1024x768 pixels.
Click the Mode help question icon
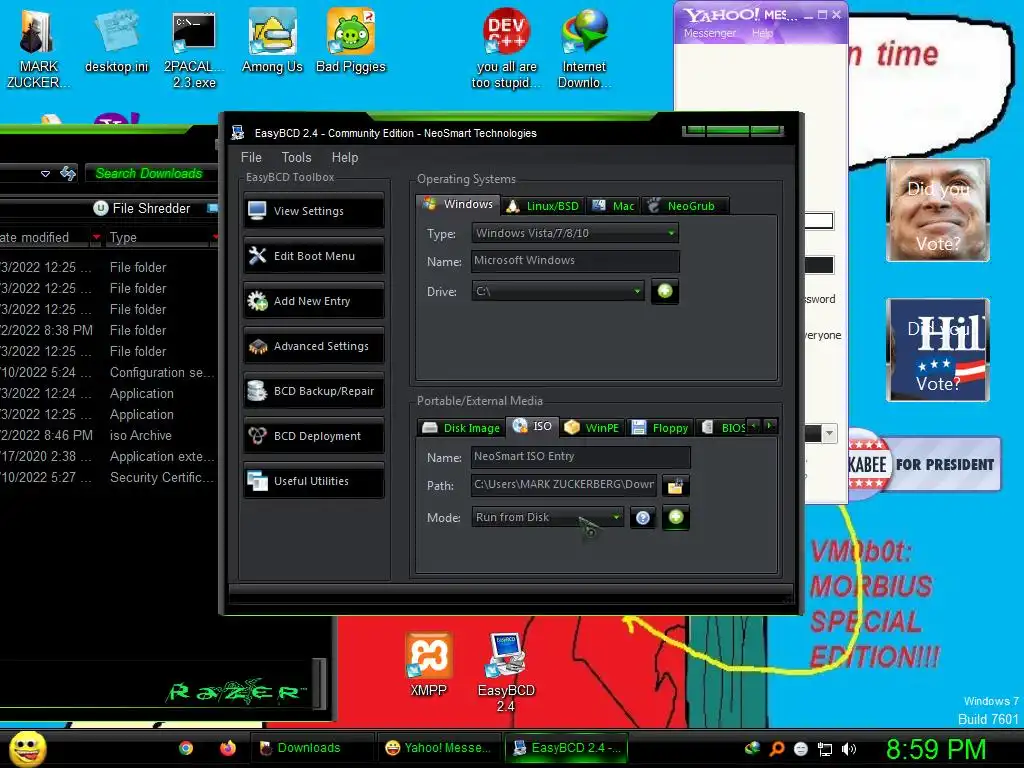click(x=643, y=518)
